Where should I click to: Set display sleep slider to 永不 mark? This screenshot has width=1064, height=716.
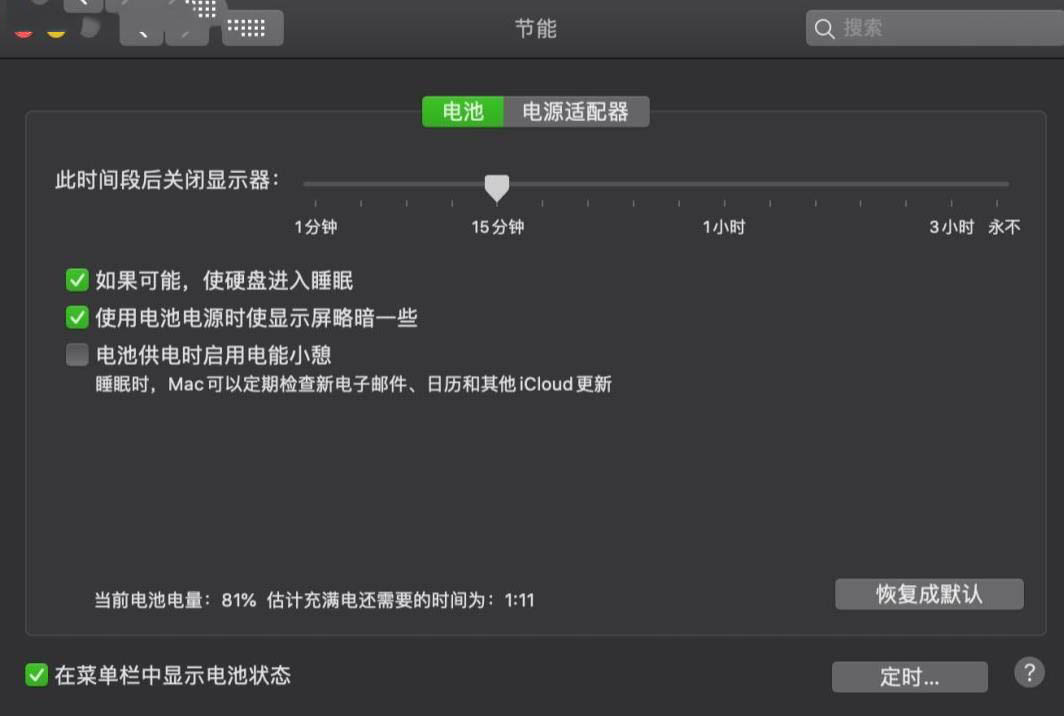point(997,185)
